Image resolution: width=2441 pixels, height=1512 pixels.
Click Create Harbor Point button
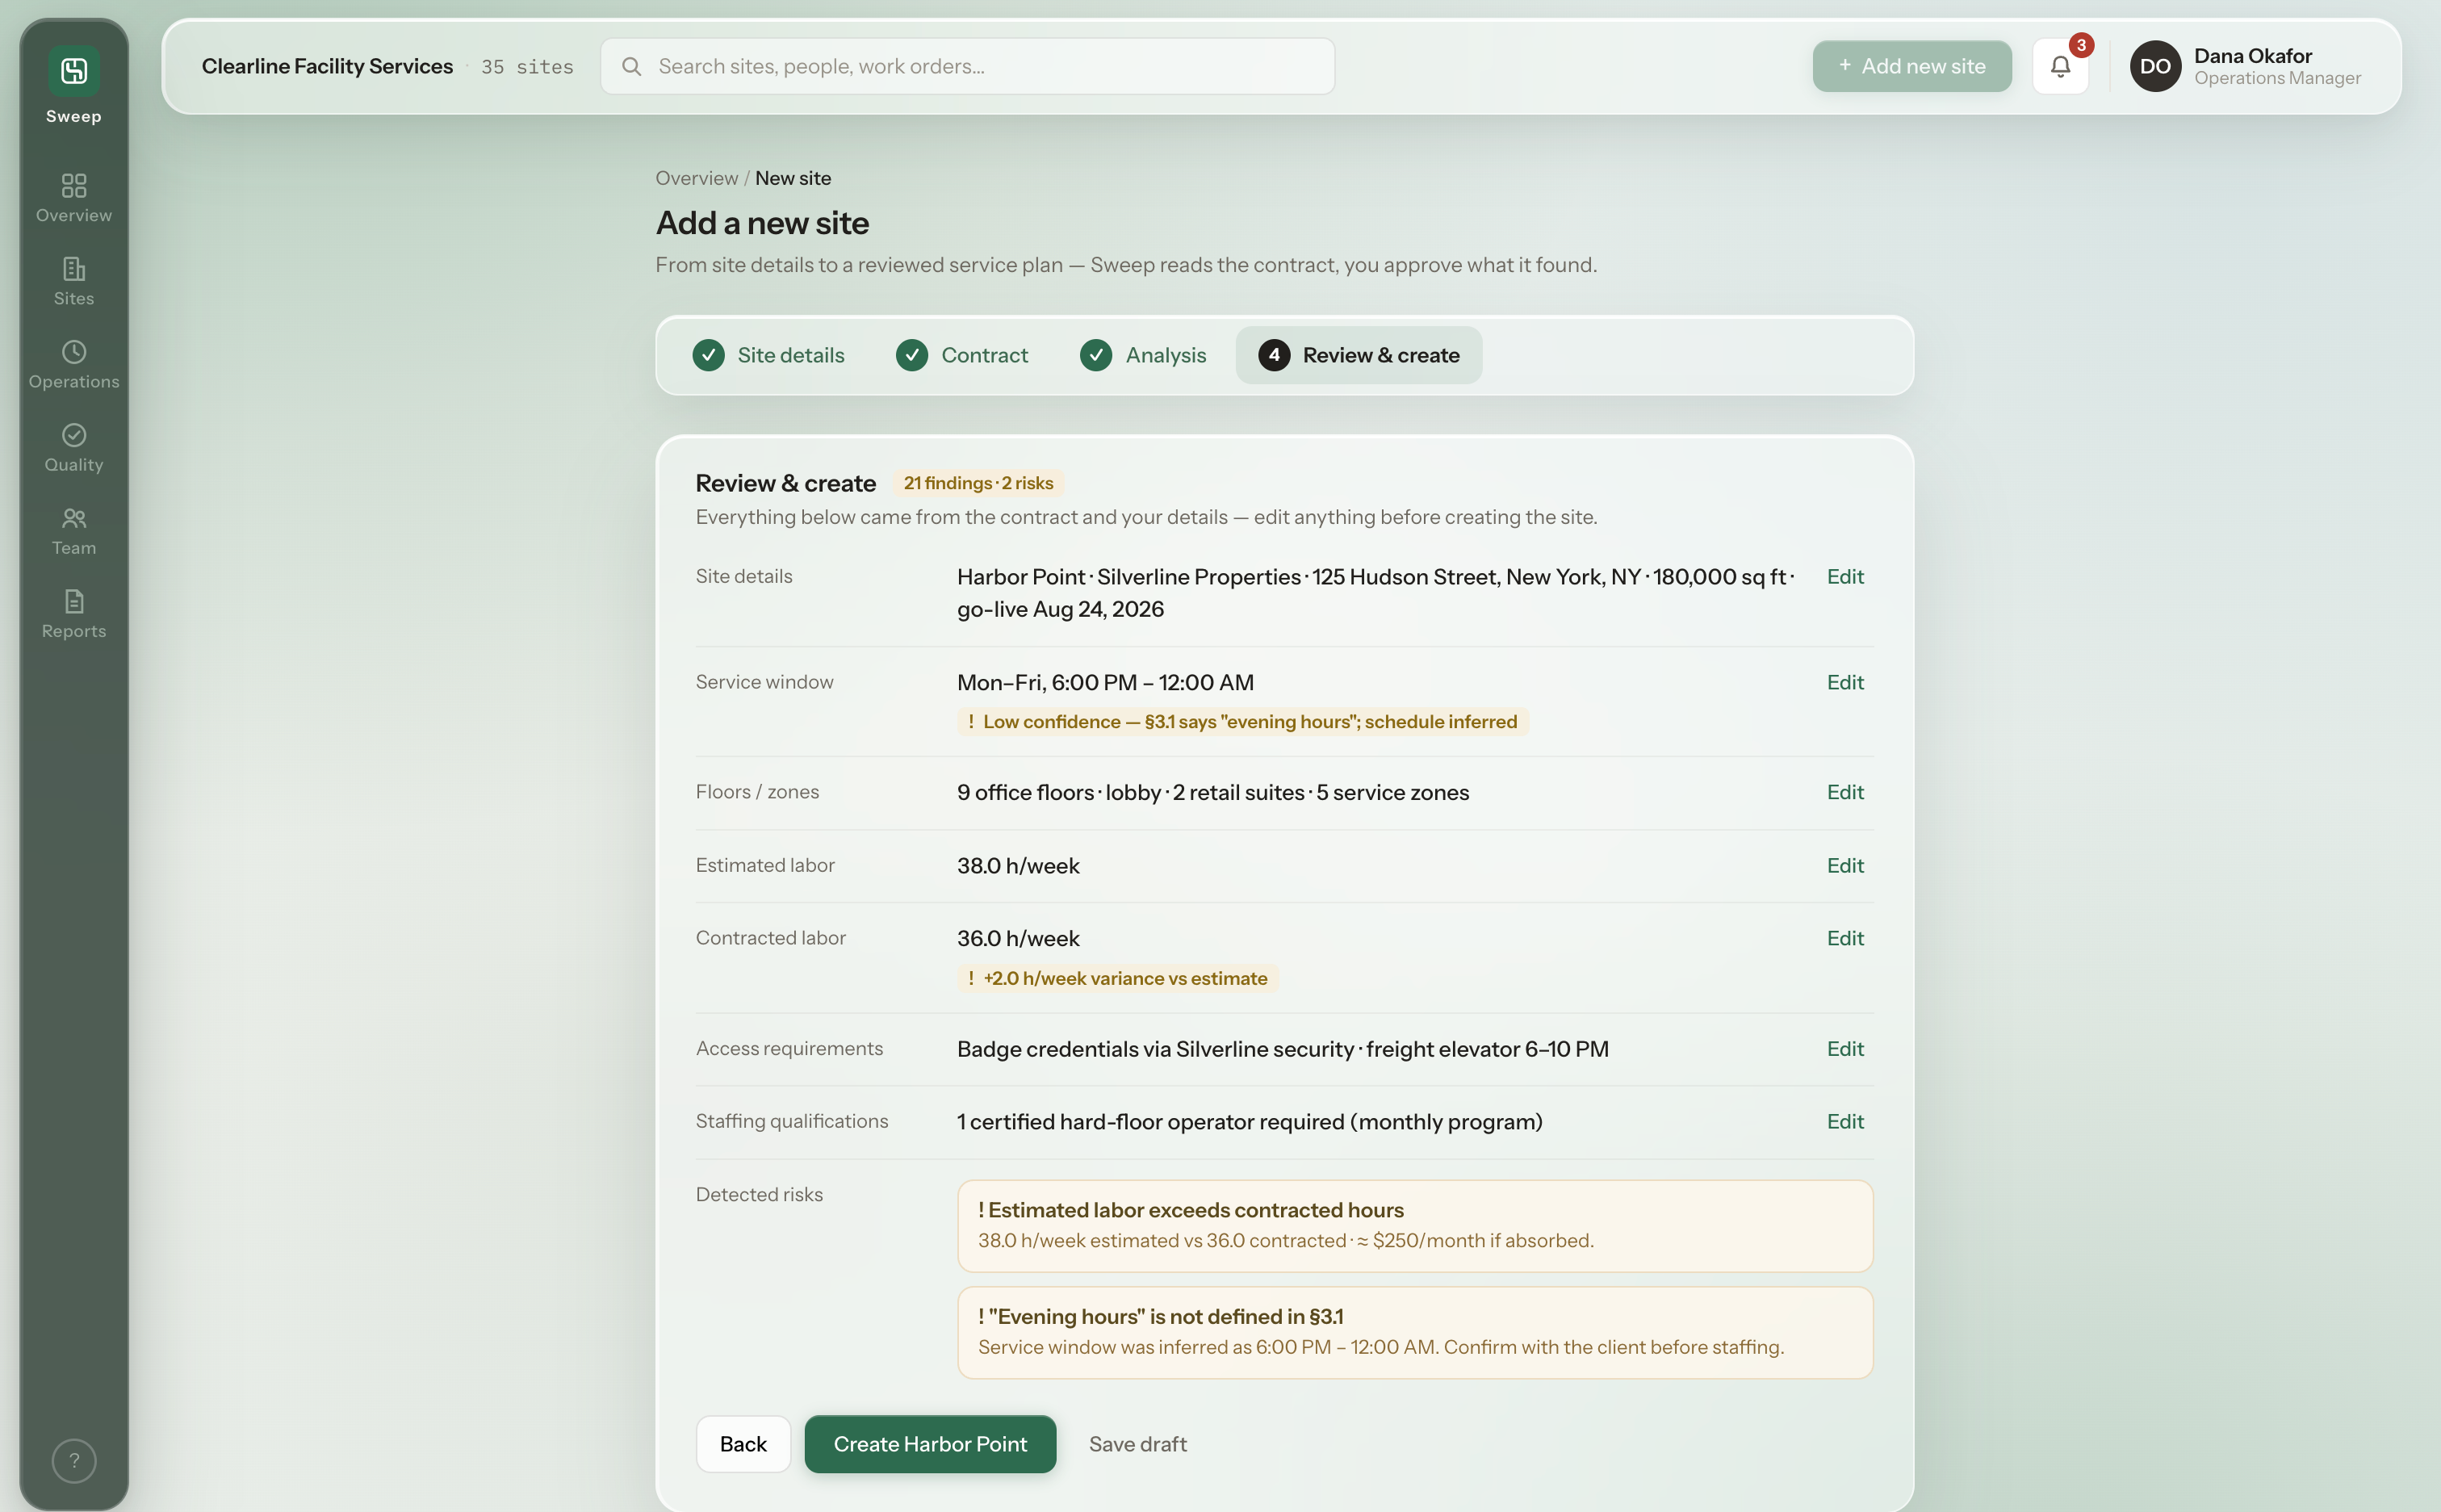coord(930,1443)
